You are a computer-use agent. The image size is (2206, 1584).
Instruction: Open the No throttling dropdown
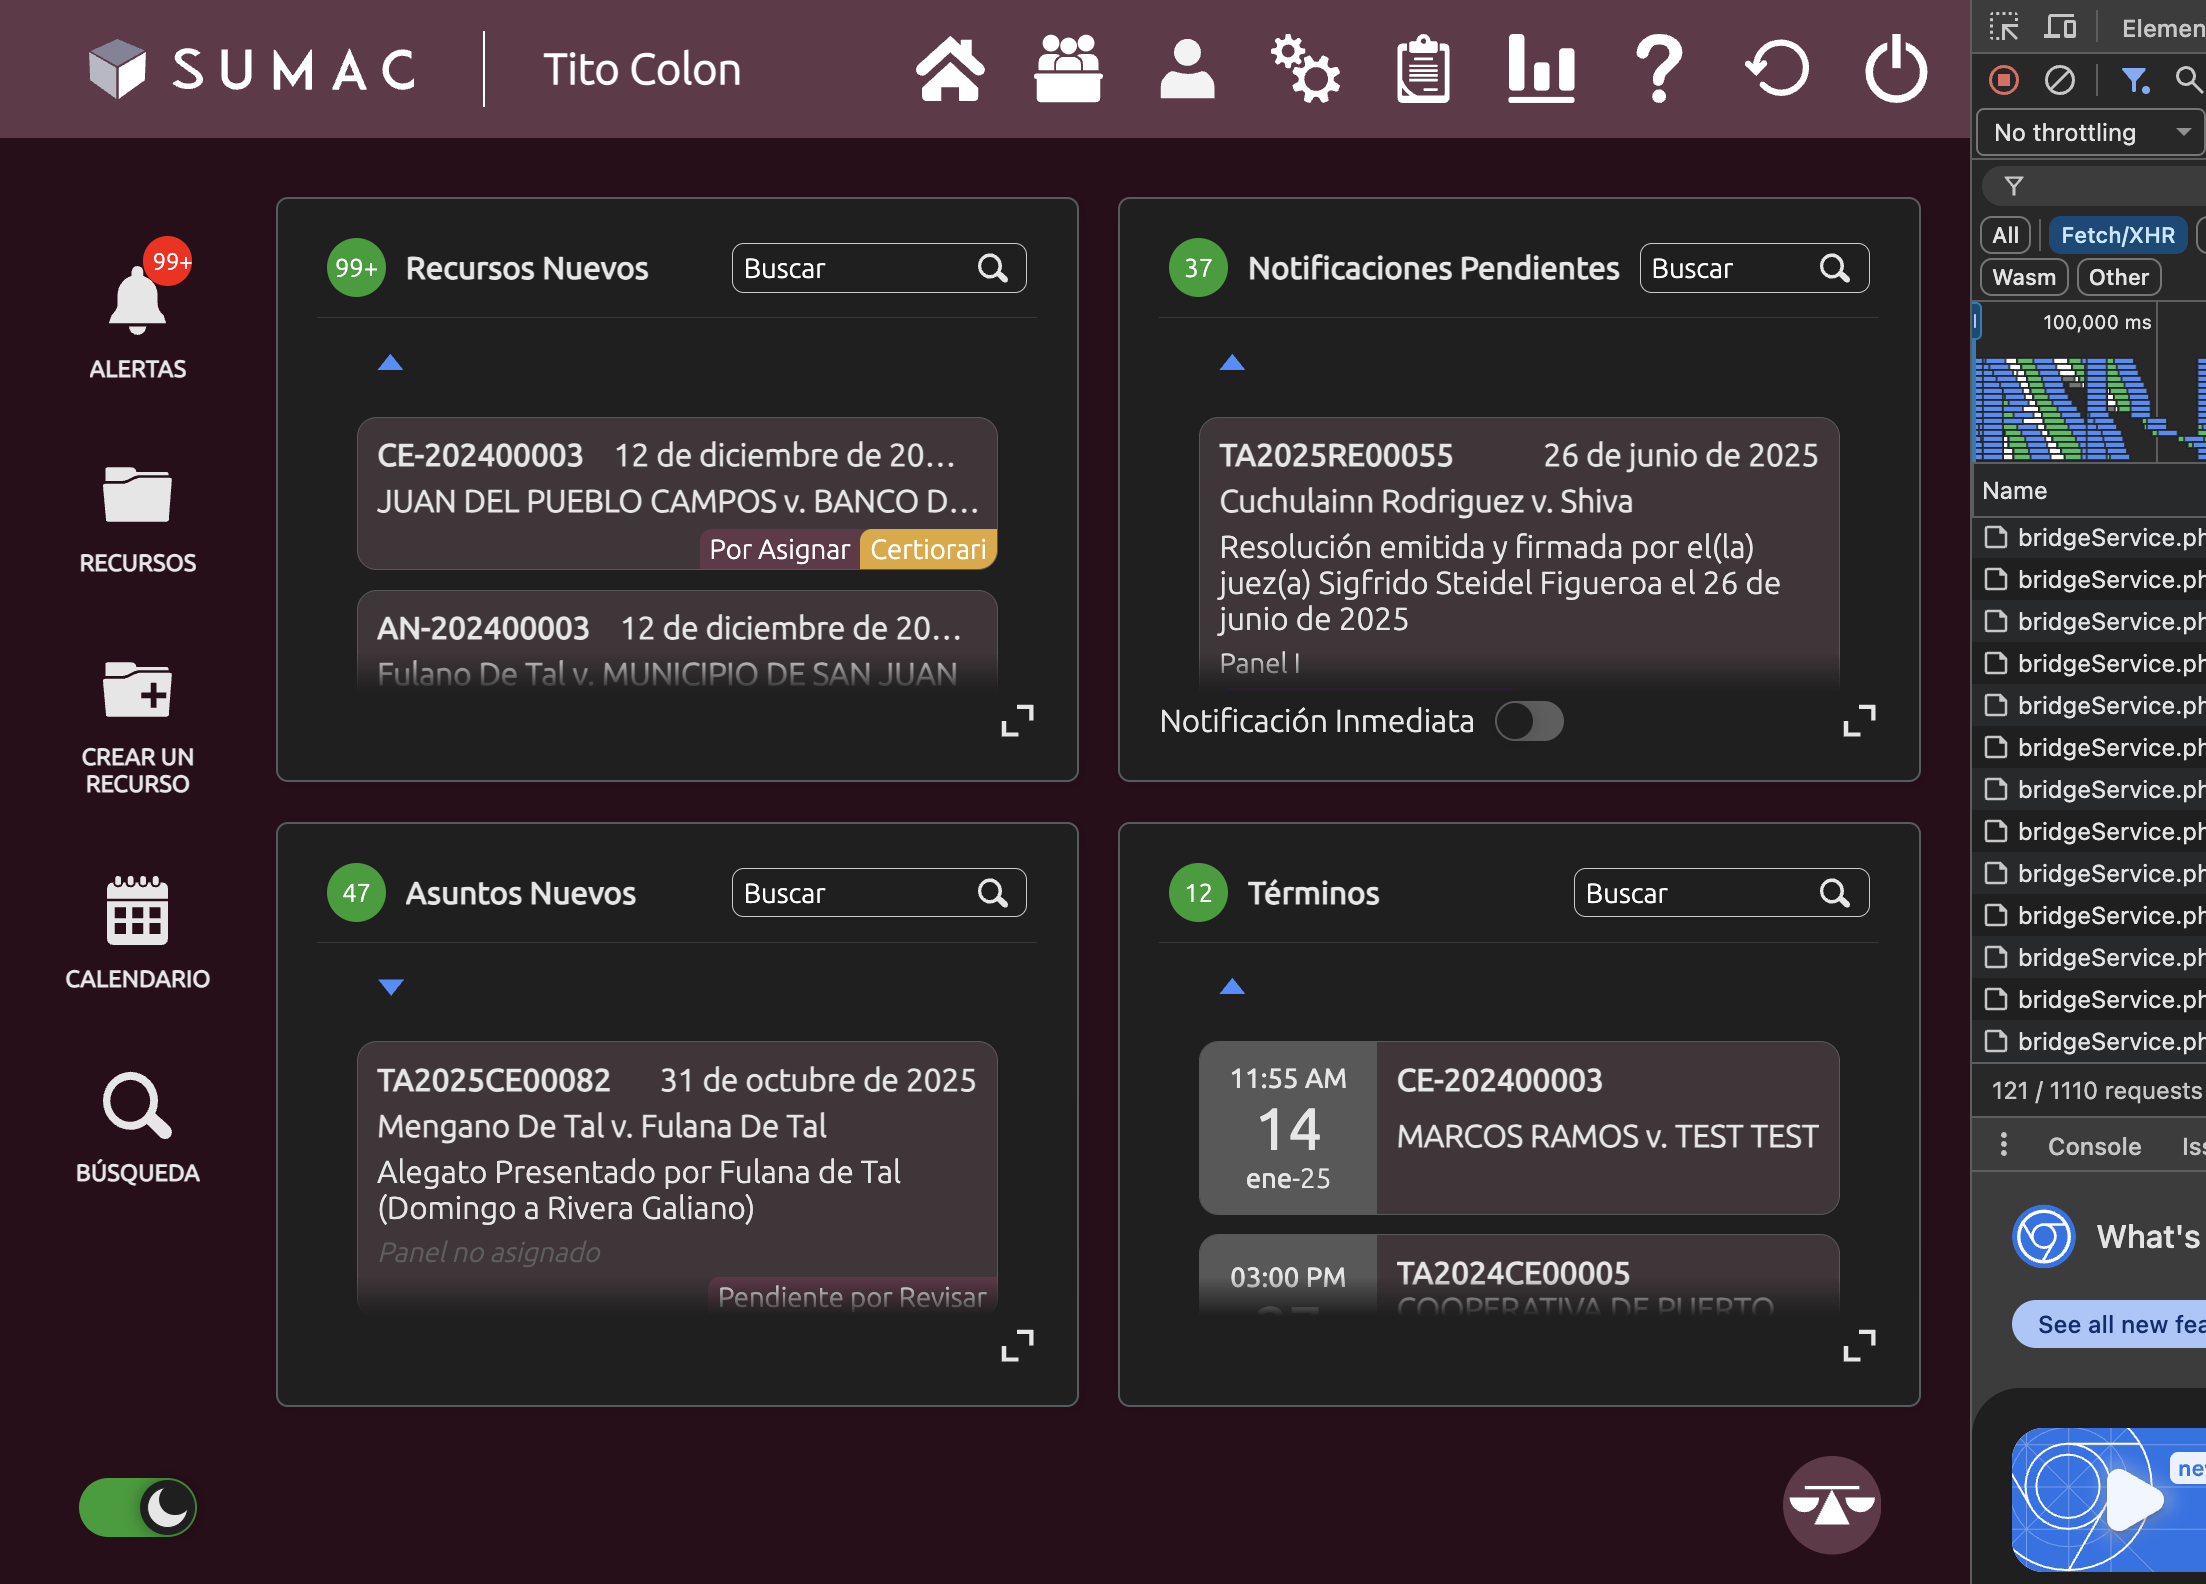point(2089,132)
